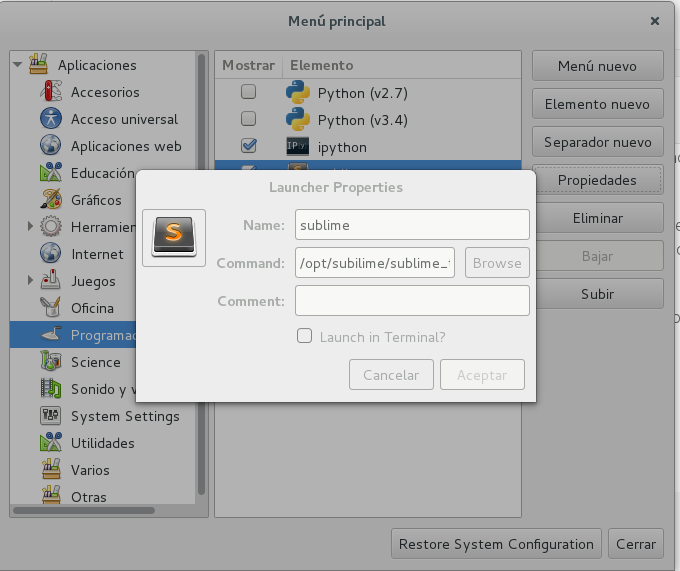Click the Sublime Text launcher icon button

(x=174, y=238)
